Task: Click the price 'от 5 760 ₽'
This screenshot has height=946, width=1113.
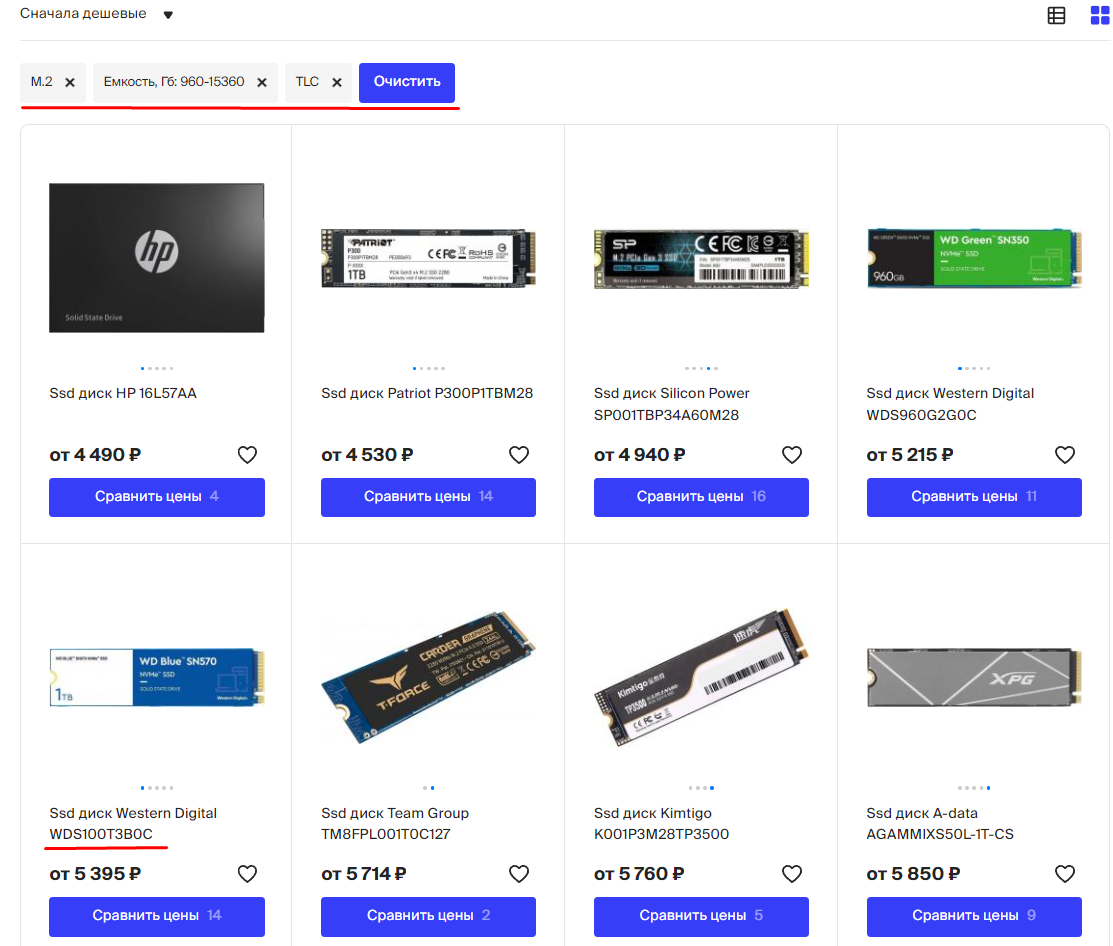Action: click(639, 874)
